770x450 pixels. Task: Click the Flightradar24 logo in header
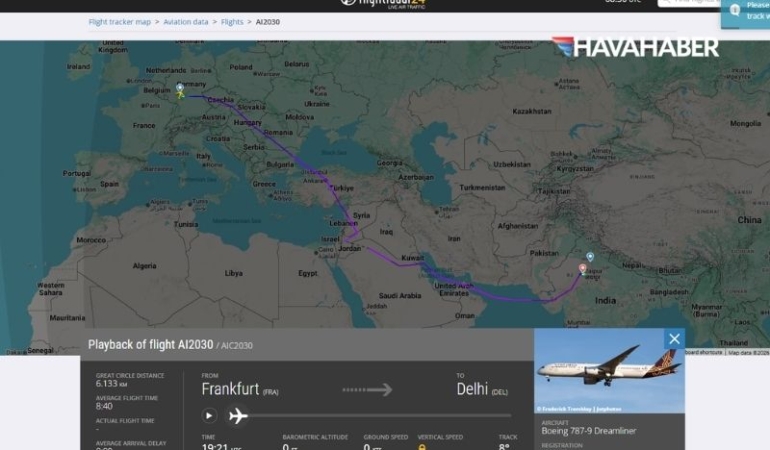[x=383, y=3]
